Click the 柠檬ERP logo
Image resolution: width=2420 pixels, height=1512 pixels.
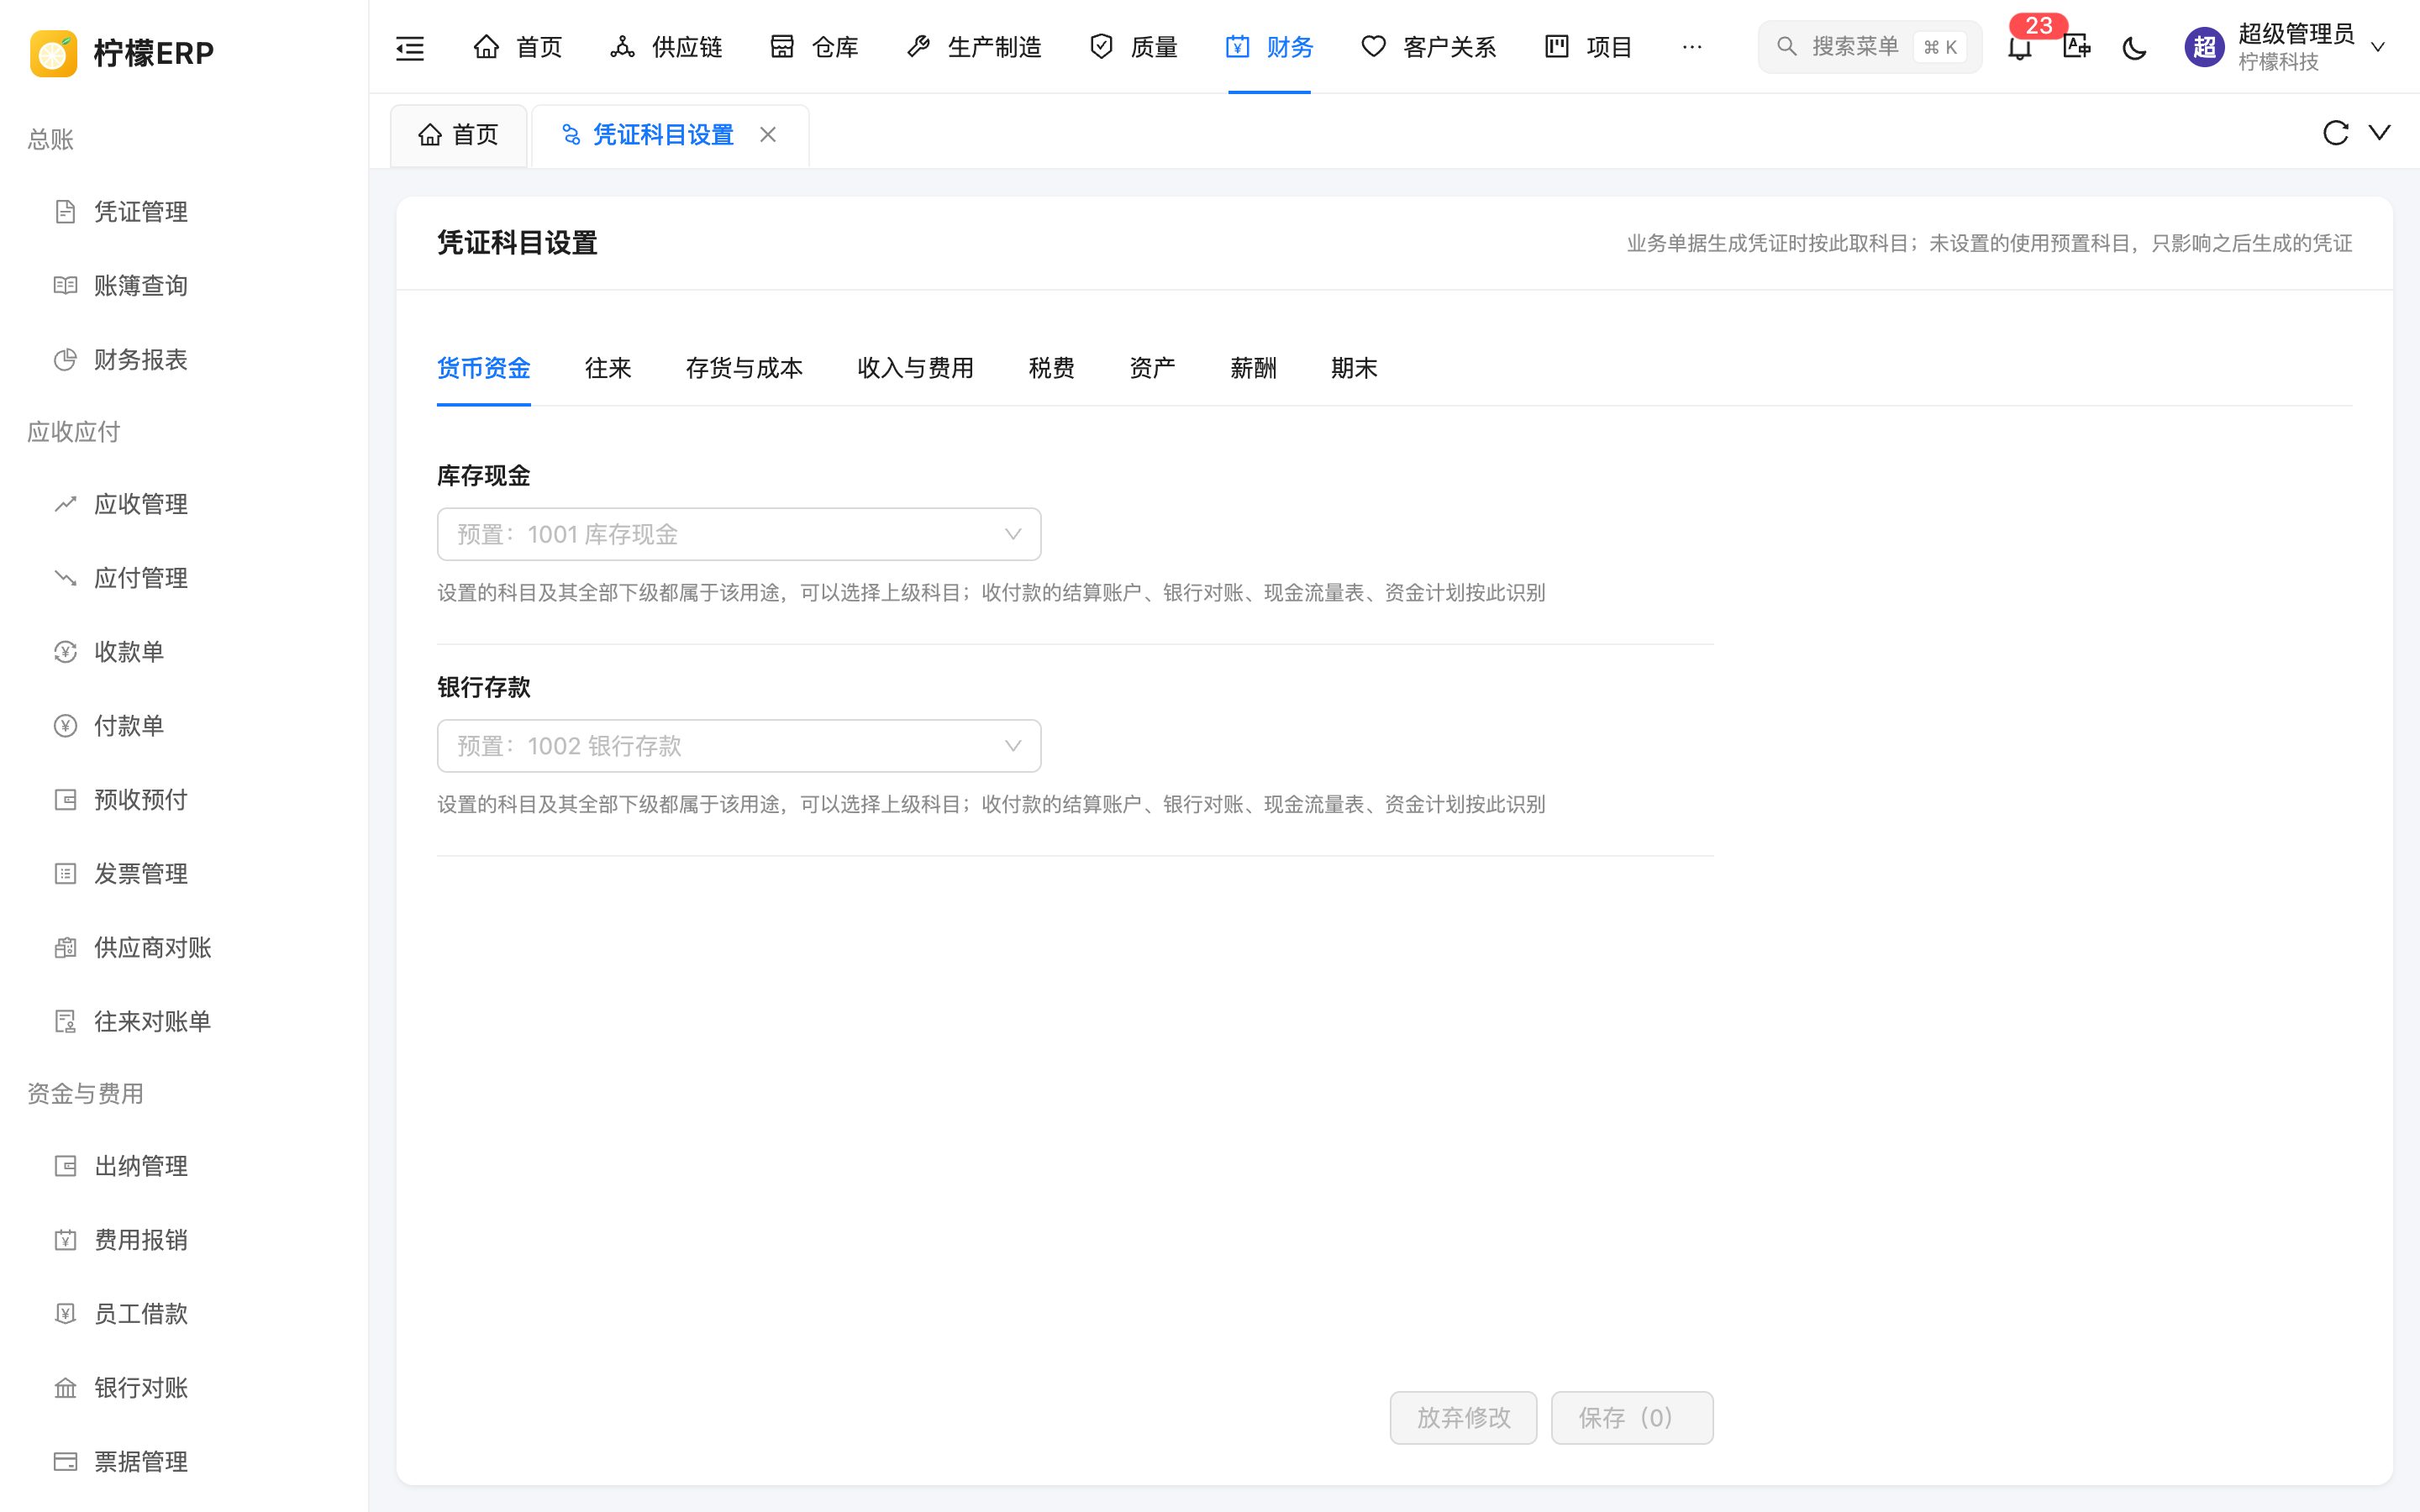pos(122,53)
